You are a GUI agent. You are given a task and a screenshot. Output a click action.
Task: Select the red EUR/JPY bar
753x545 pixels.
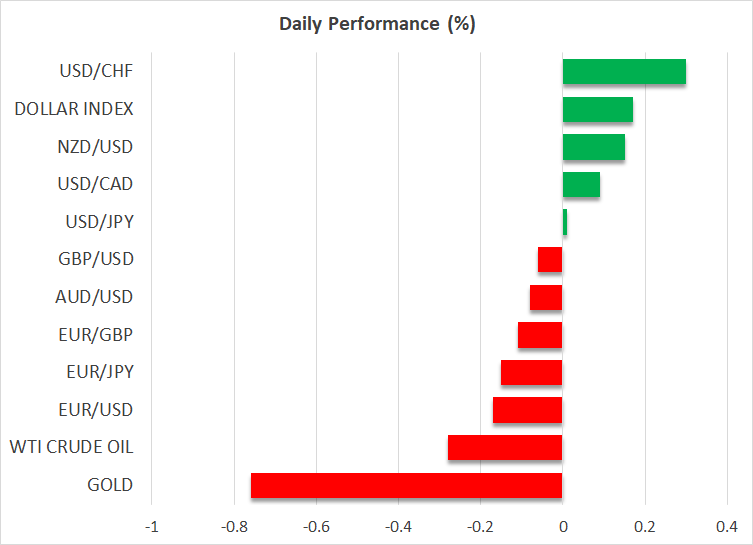coord(531,372)
